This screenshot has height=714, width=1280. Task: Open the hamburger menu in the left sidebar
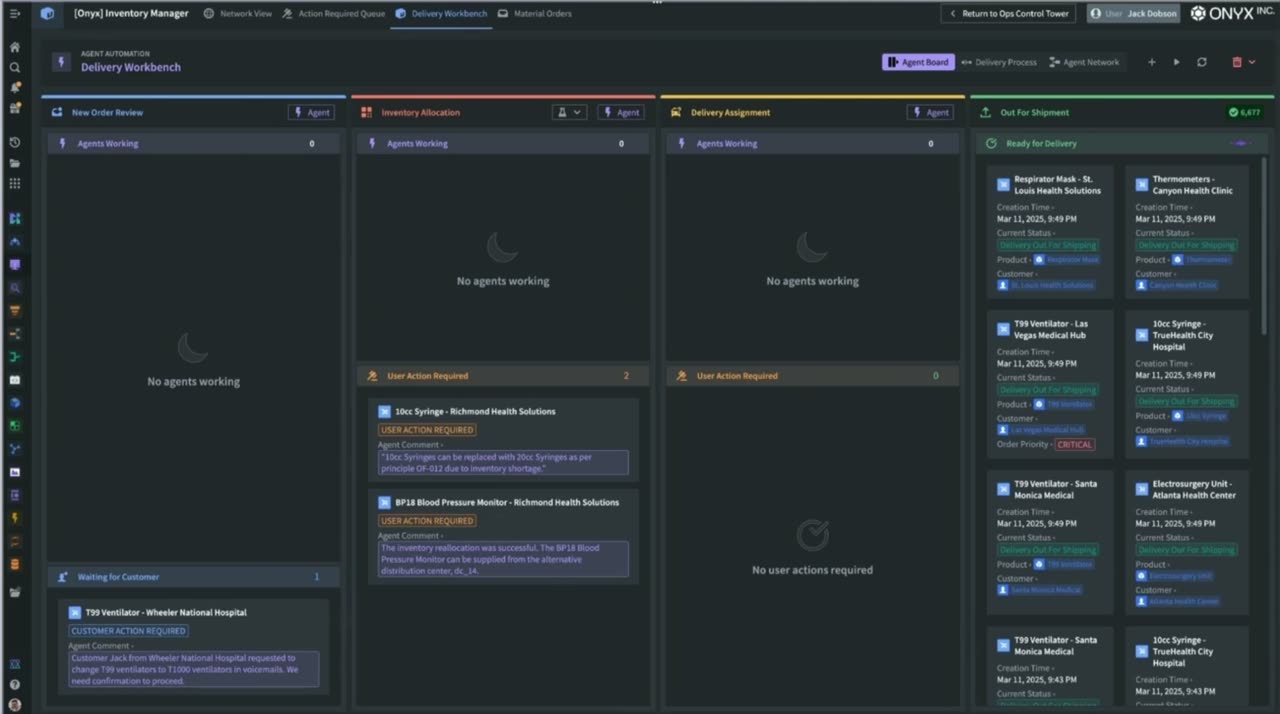coord(14,14)
